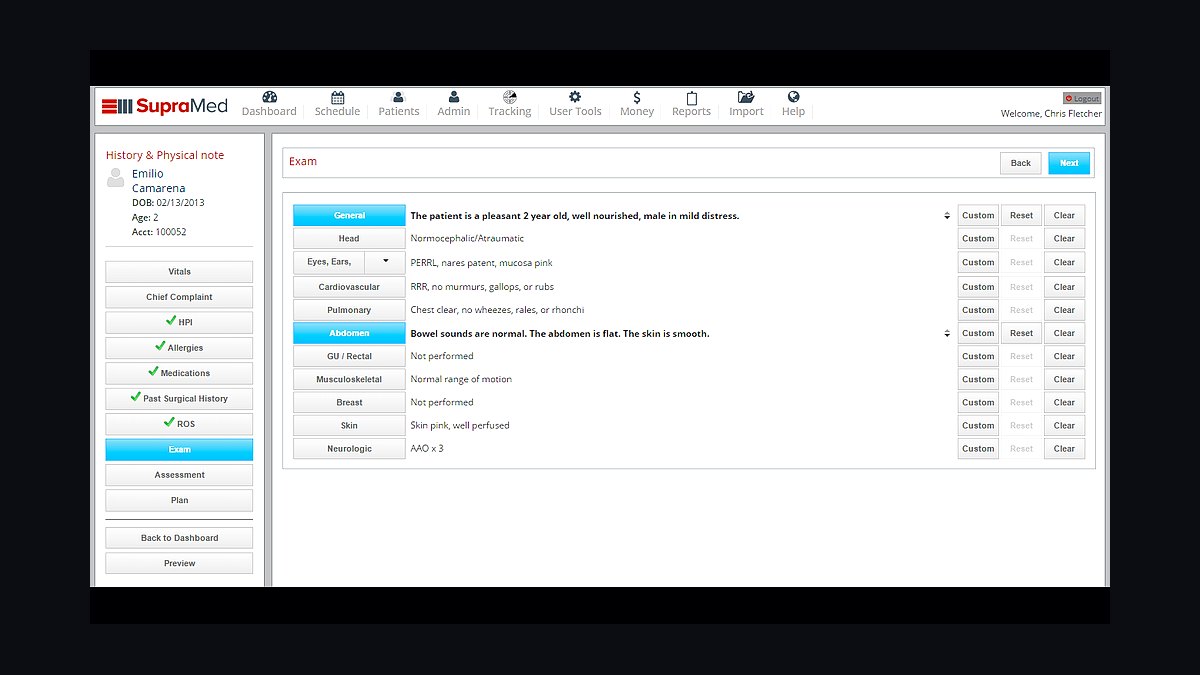The height and width of the screenshot is (675, 1200).
Task: Open the Import folder icon
Action: [746, 97]
